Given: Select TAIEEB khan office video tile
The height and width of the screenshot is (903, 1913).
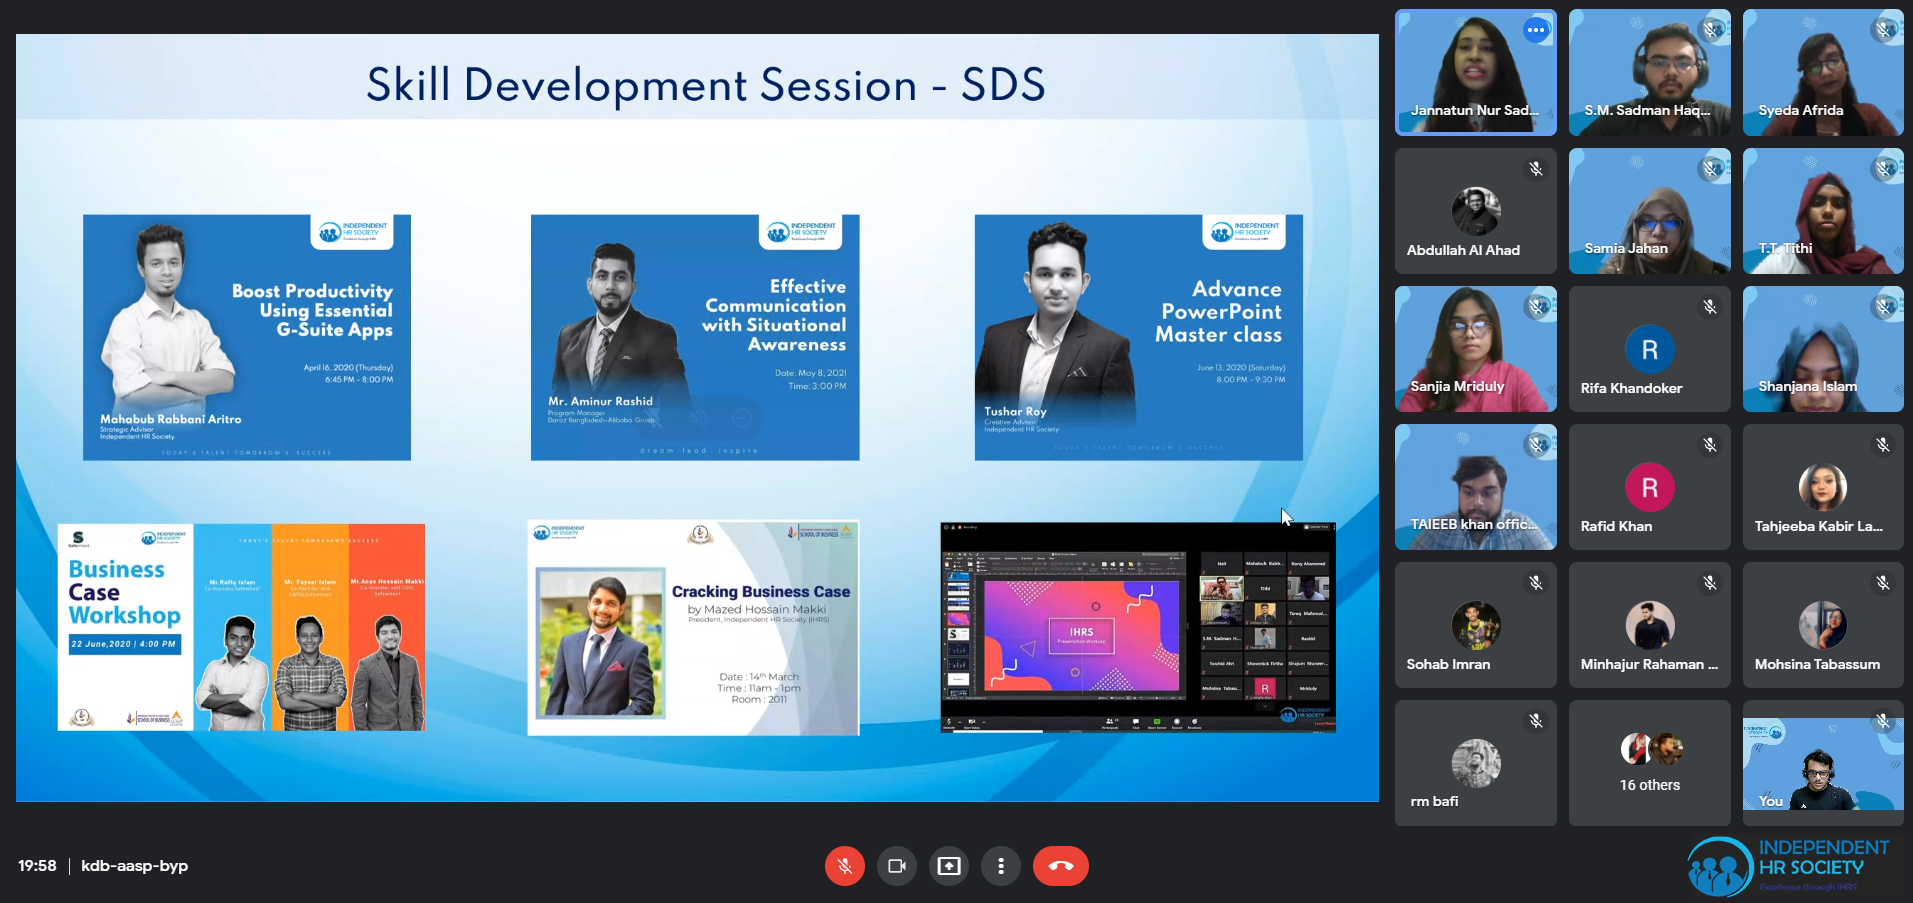Looking at the screenshot, I should point(1476,487).
